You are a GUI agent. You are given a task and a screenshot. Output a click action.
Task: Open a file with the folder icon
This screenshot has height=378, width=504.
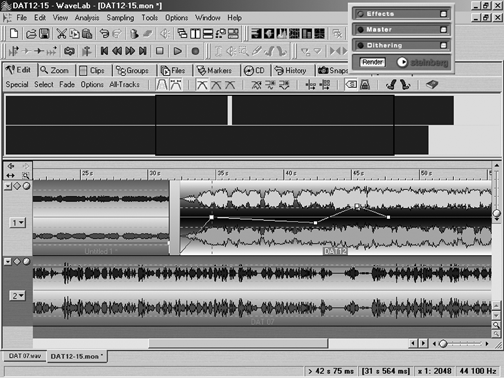[x=31, y=33]
